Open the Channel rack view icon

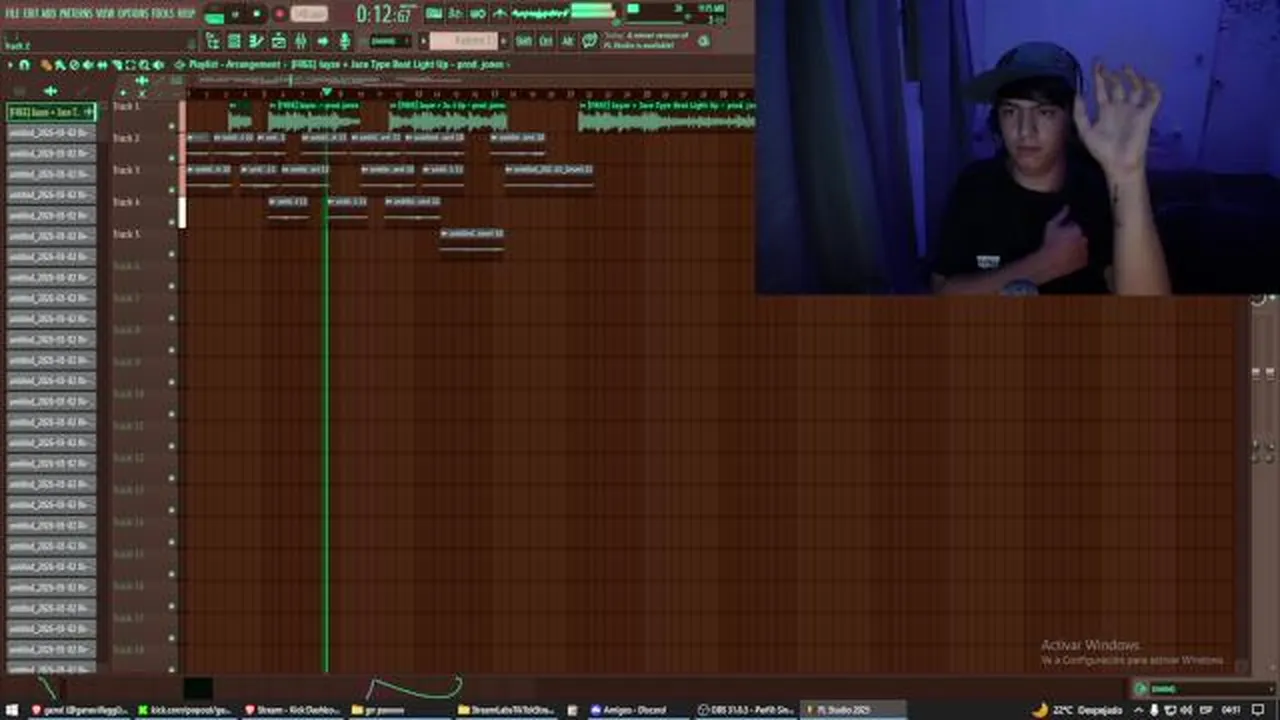pyautogui.click(x=234, y=41)
